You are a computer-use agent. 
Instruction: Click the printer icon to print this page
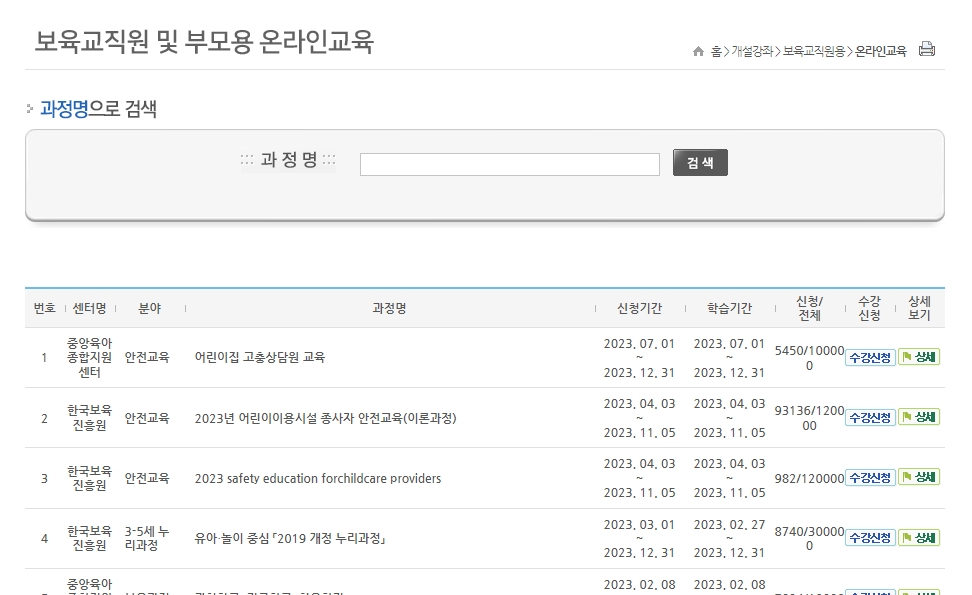tap(928, 48)
